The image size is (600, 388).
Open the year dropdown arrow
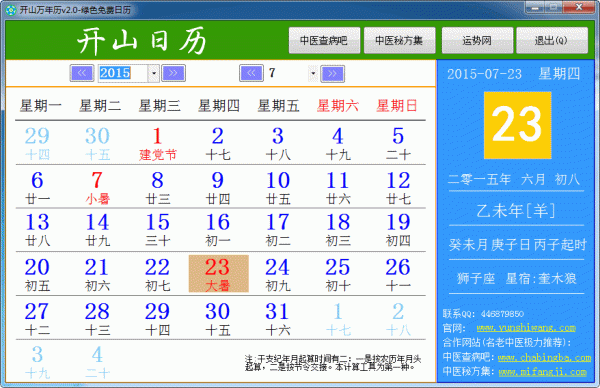point(154,73)
